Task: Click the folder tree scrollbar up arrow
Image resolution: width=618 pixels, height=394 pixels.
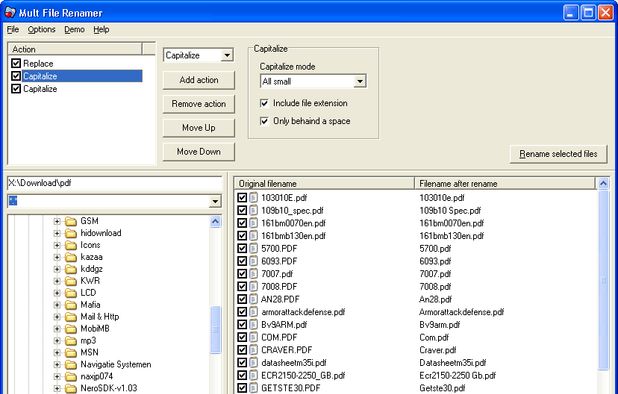Action: (215, 222)
